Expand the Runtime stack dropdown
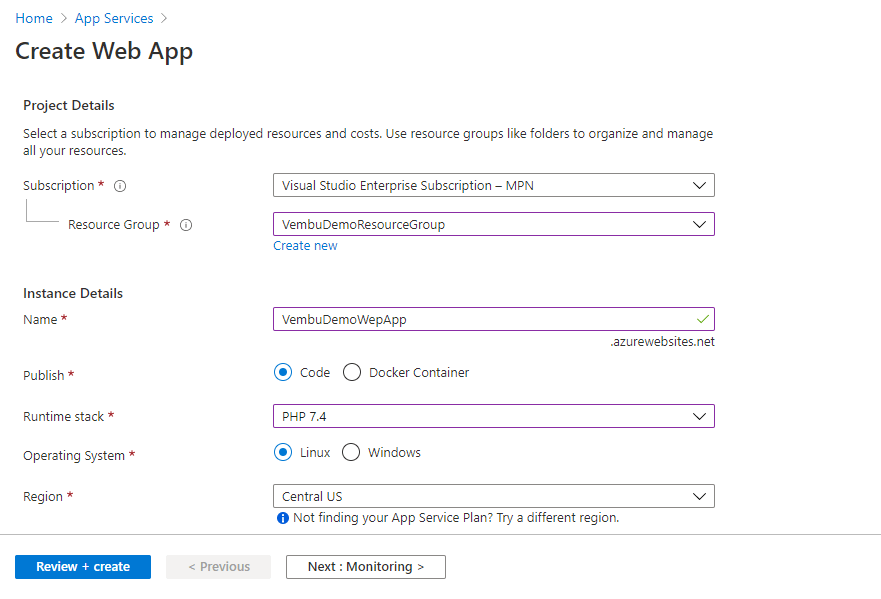 pyautogui.click(x=494, y=416)
